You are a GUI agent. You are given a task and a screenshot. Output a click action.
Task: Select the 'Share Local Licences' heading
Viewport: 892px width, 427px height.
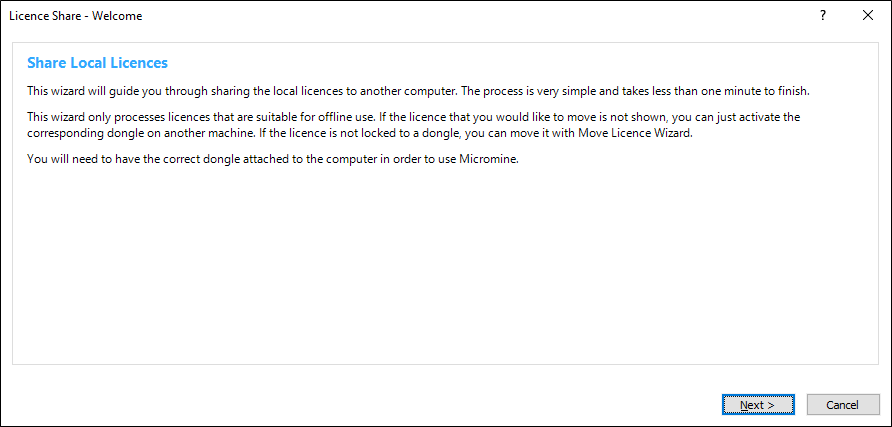click(97, 63)
